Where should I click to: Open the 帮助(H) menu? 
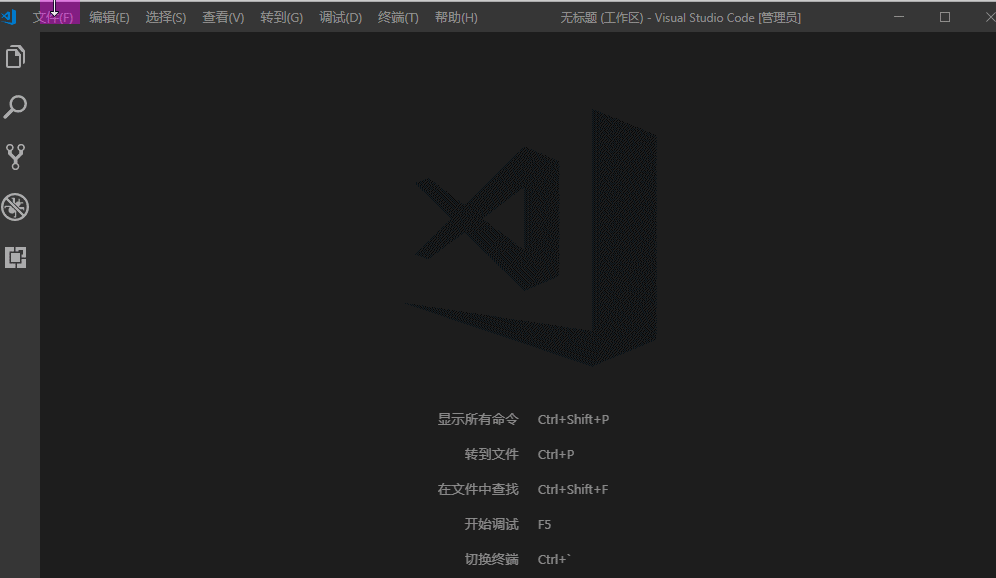coord(456,17)
